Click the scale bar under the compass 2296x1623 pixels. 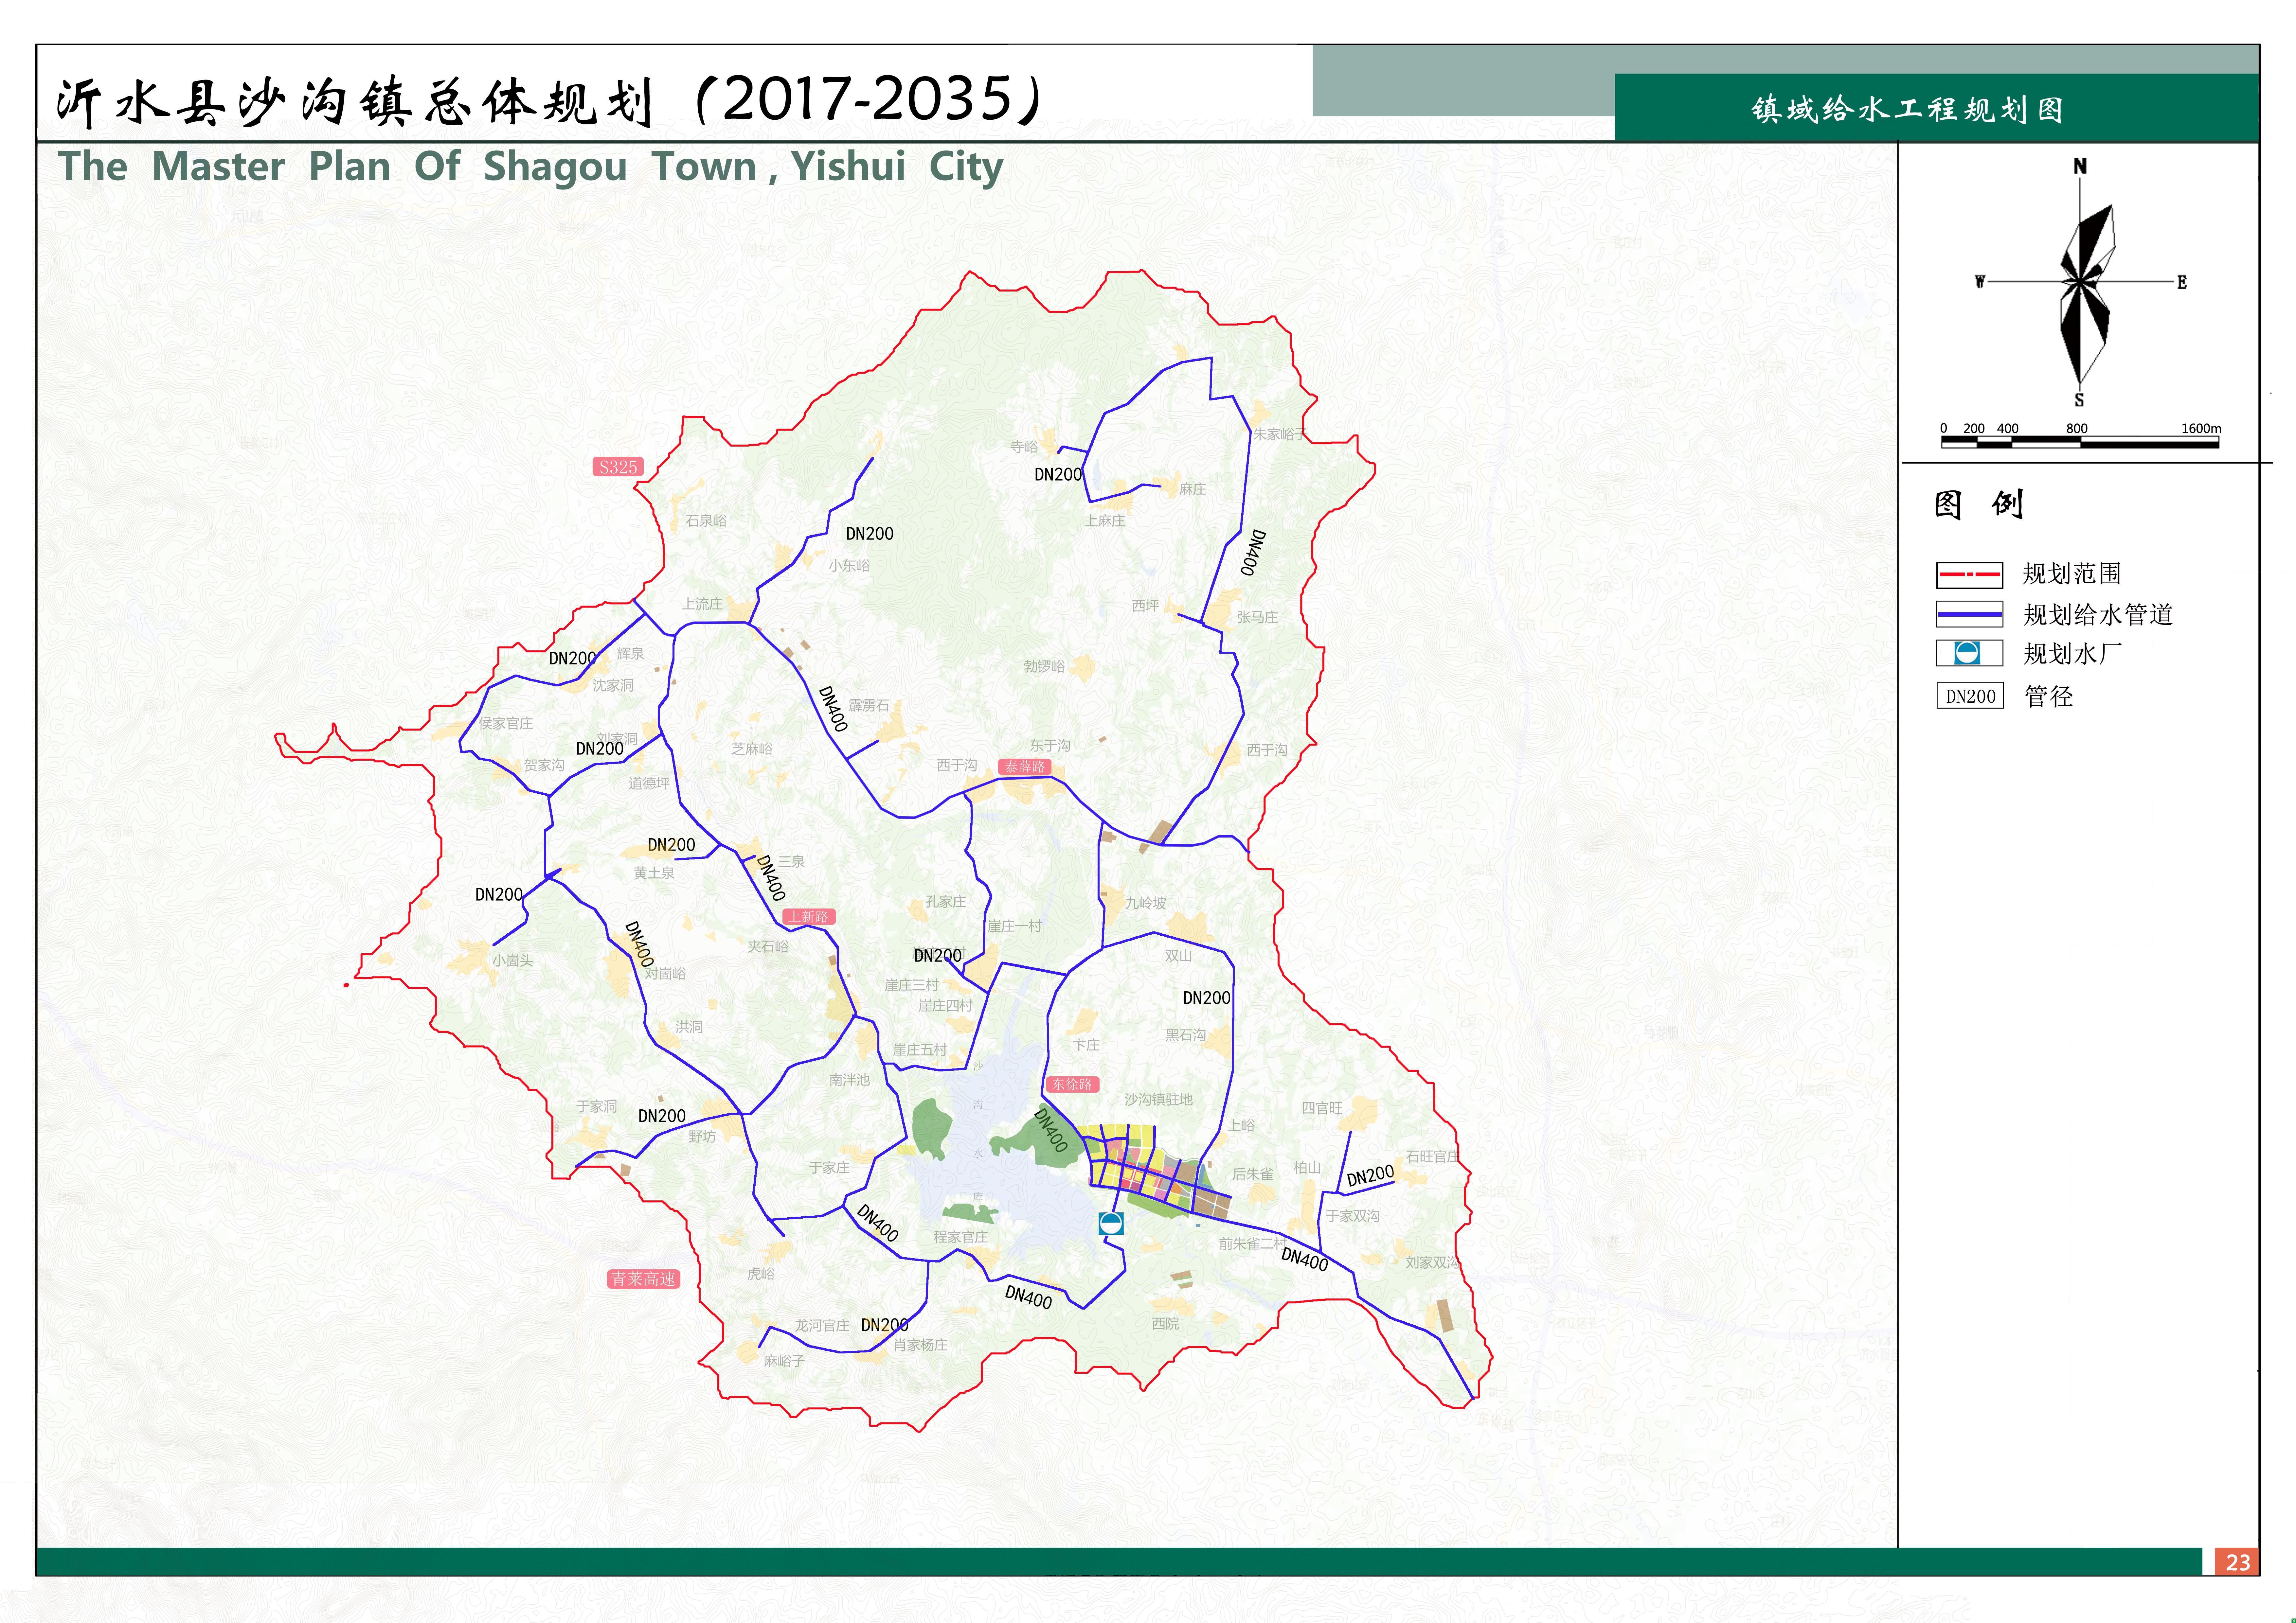tap(2080, 442)
